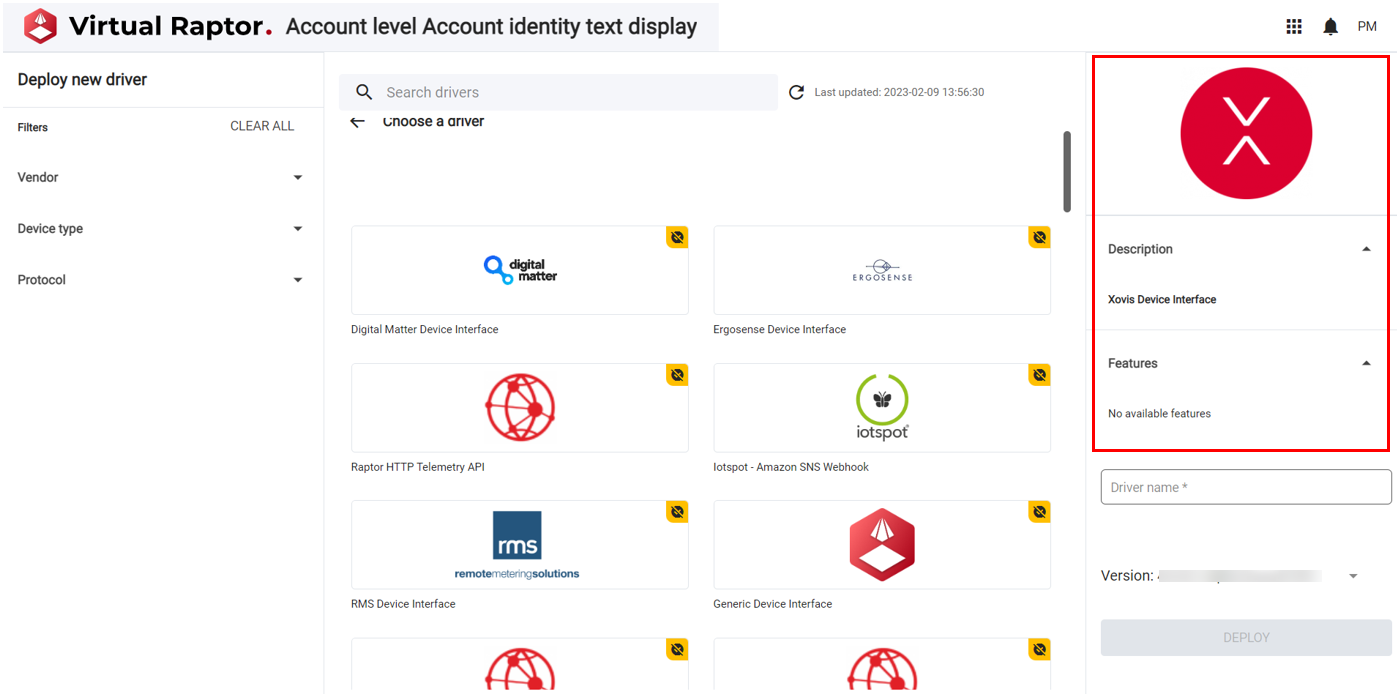The height and width of the screenshot is (694, 1397).
Task: Click the Xovis logo in the details panel
Action: [1245, 132]
